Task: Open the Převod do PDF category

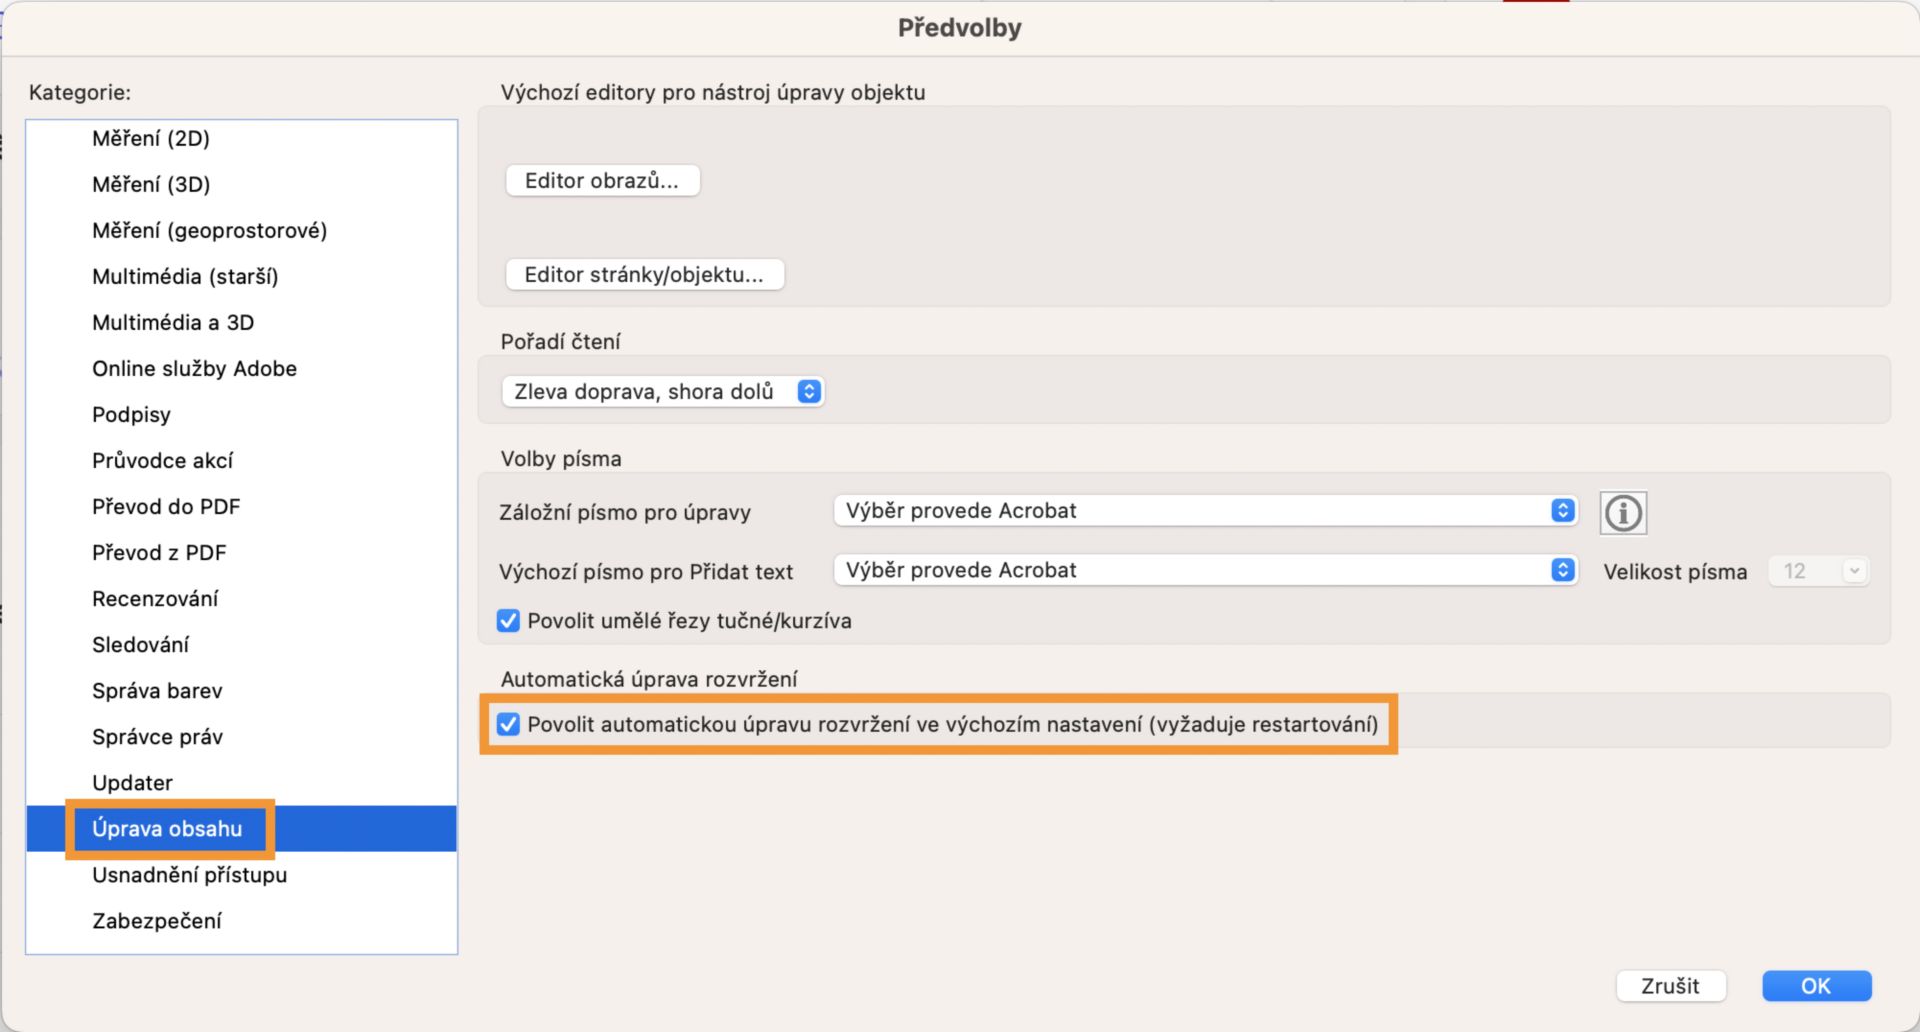Action: pyautogui.click(x=166, y=507)
